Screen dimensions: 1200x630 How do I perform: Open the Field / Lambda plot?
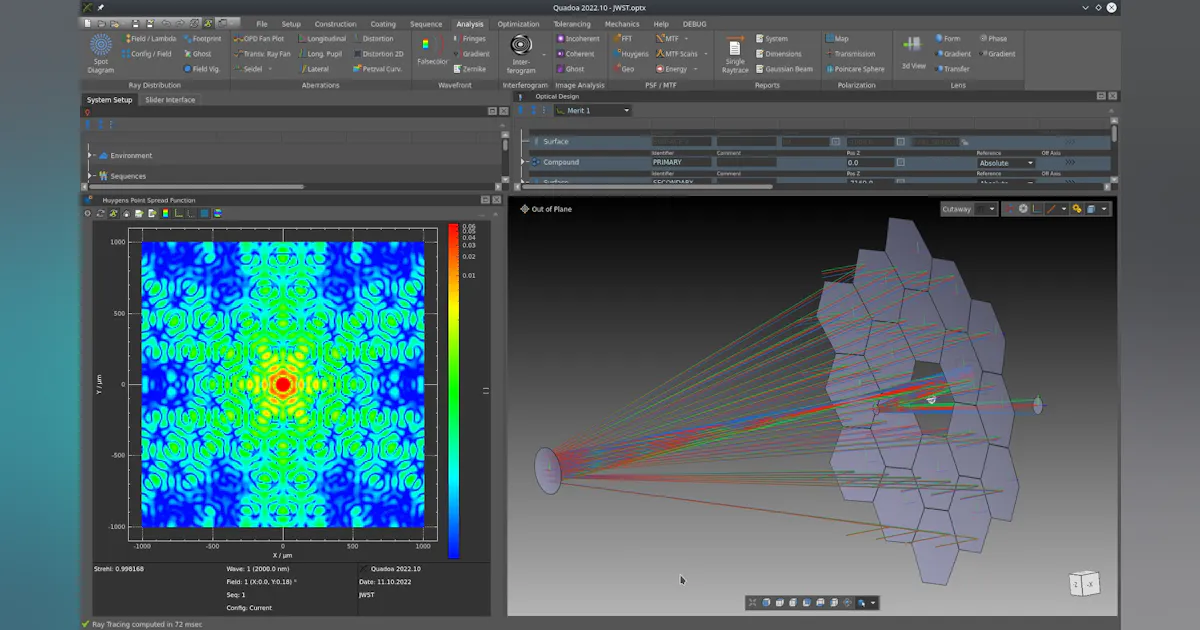click(151, 38)
